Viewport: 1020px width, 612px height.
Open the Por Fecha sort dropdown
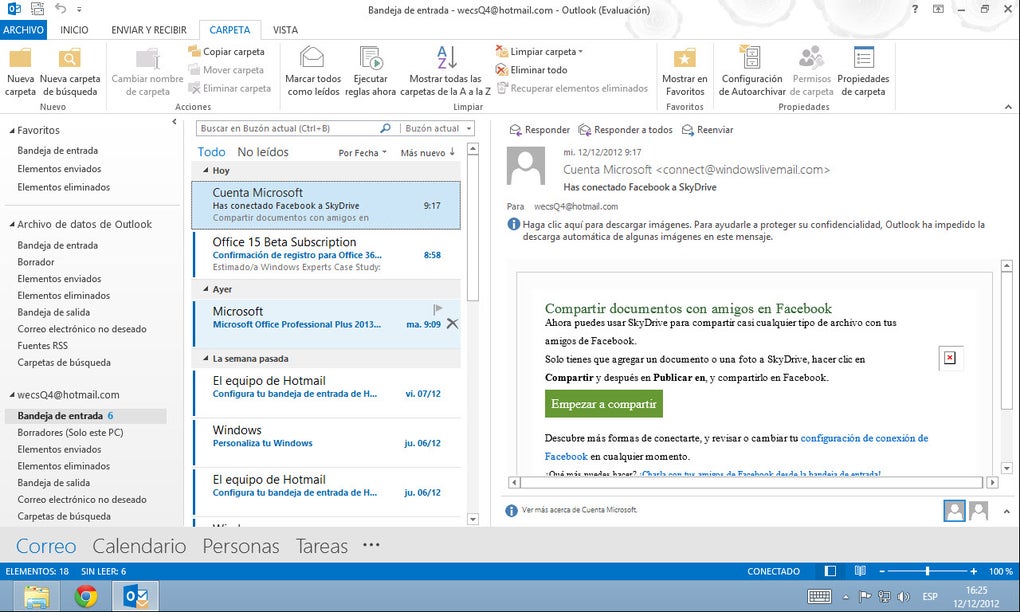[x=362, y=153]
